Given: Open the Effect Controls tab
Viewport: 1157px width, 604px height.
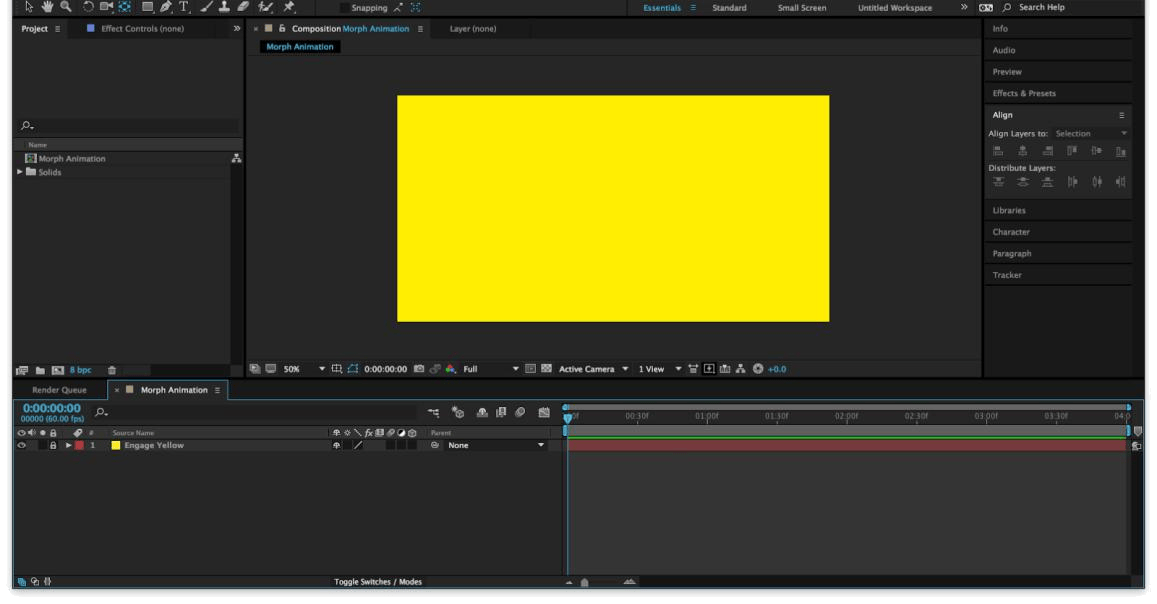Looking at the screenshot, I should pyautogui.click(x=142, y=29).
